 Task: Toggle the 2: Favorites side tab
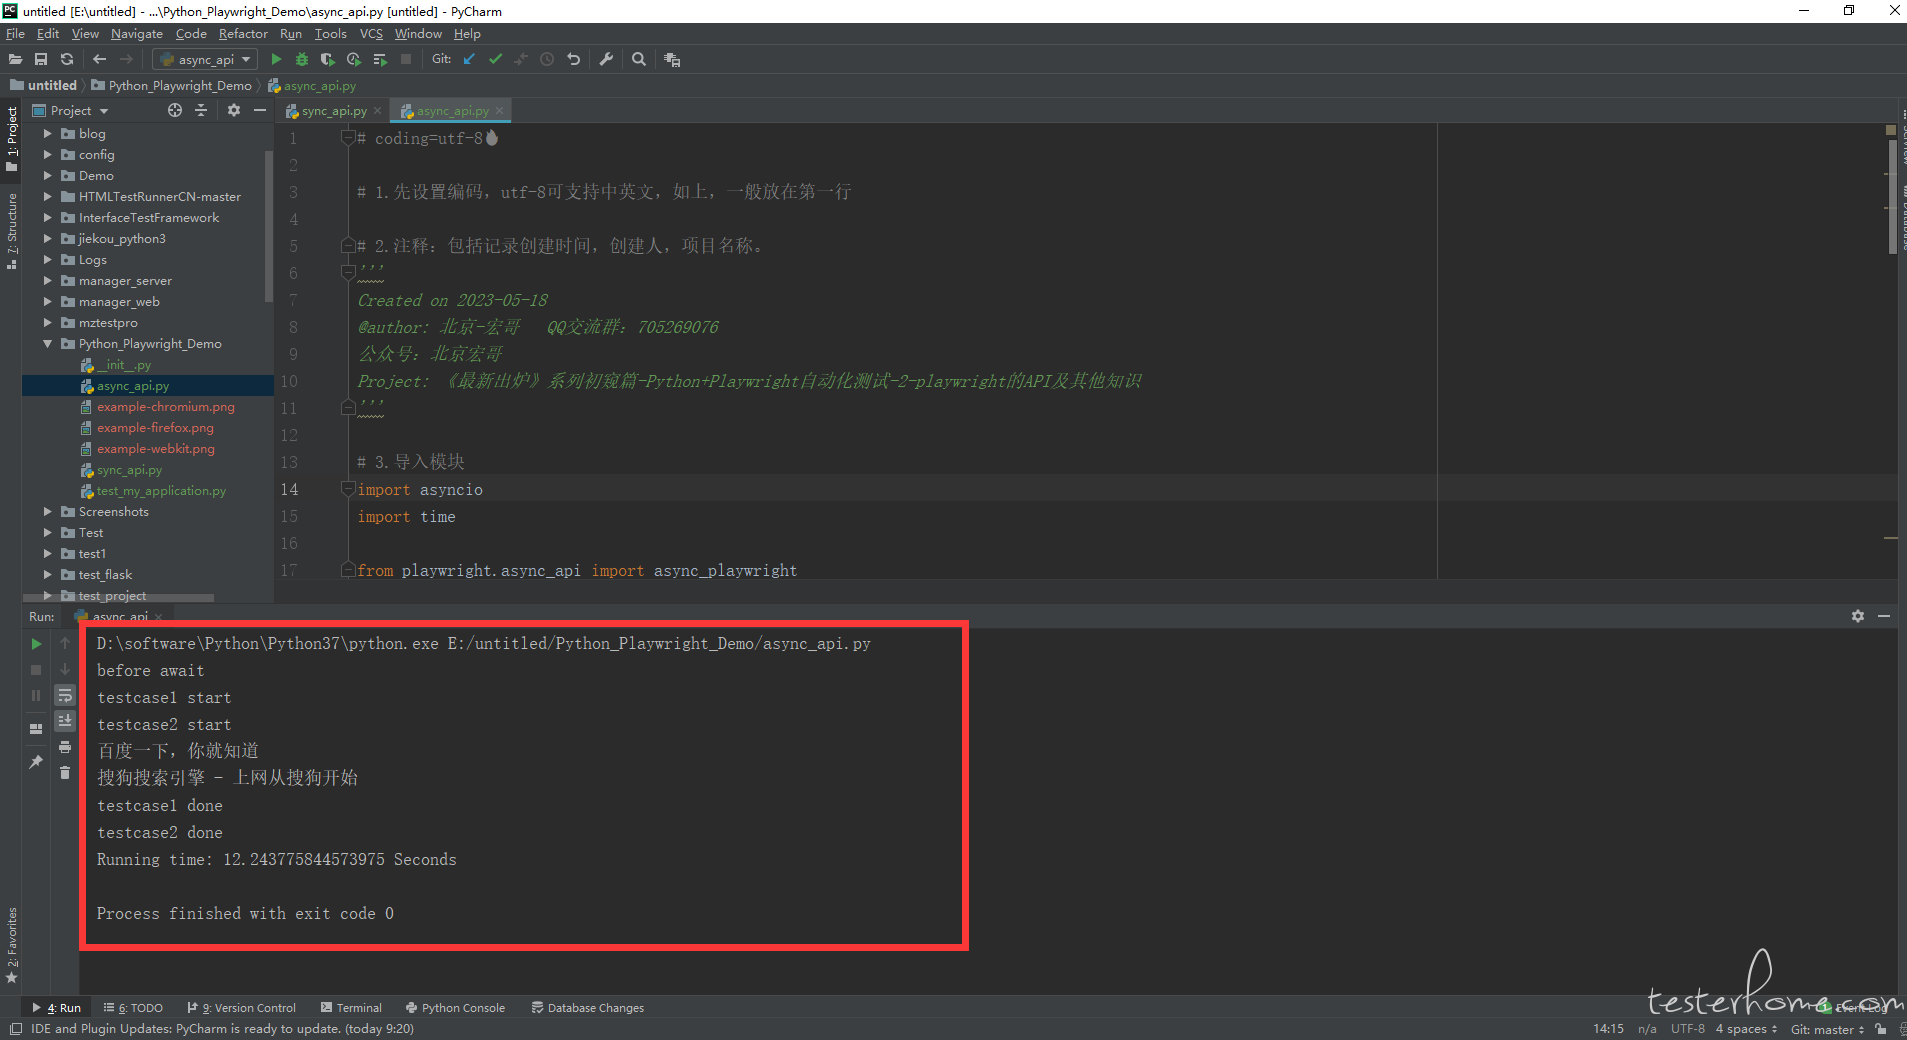pos(11,945)
